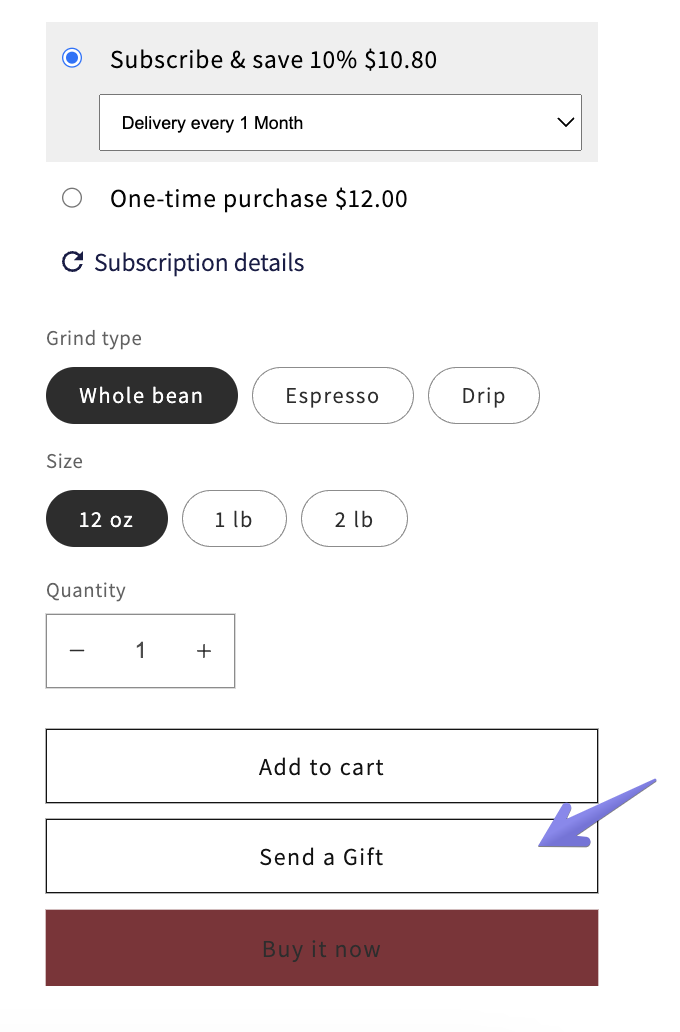This screenshot has height=1032, width=680.
Task: Increase quantity with the plus icon
Action: pyautogui.click(x=204, y=651)
